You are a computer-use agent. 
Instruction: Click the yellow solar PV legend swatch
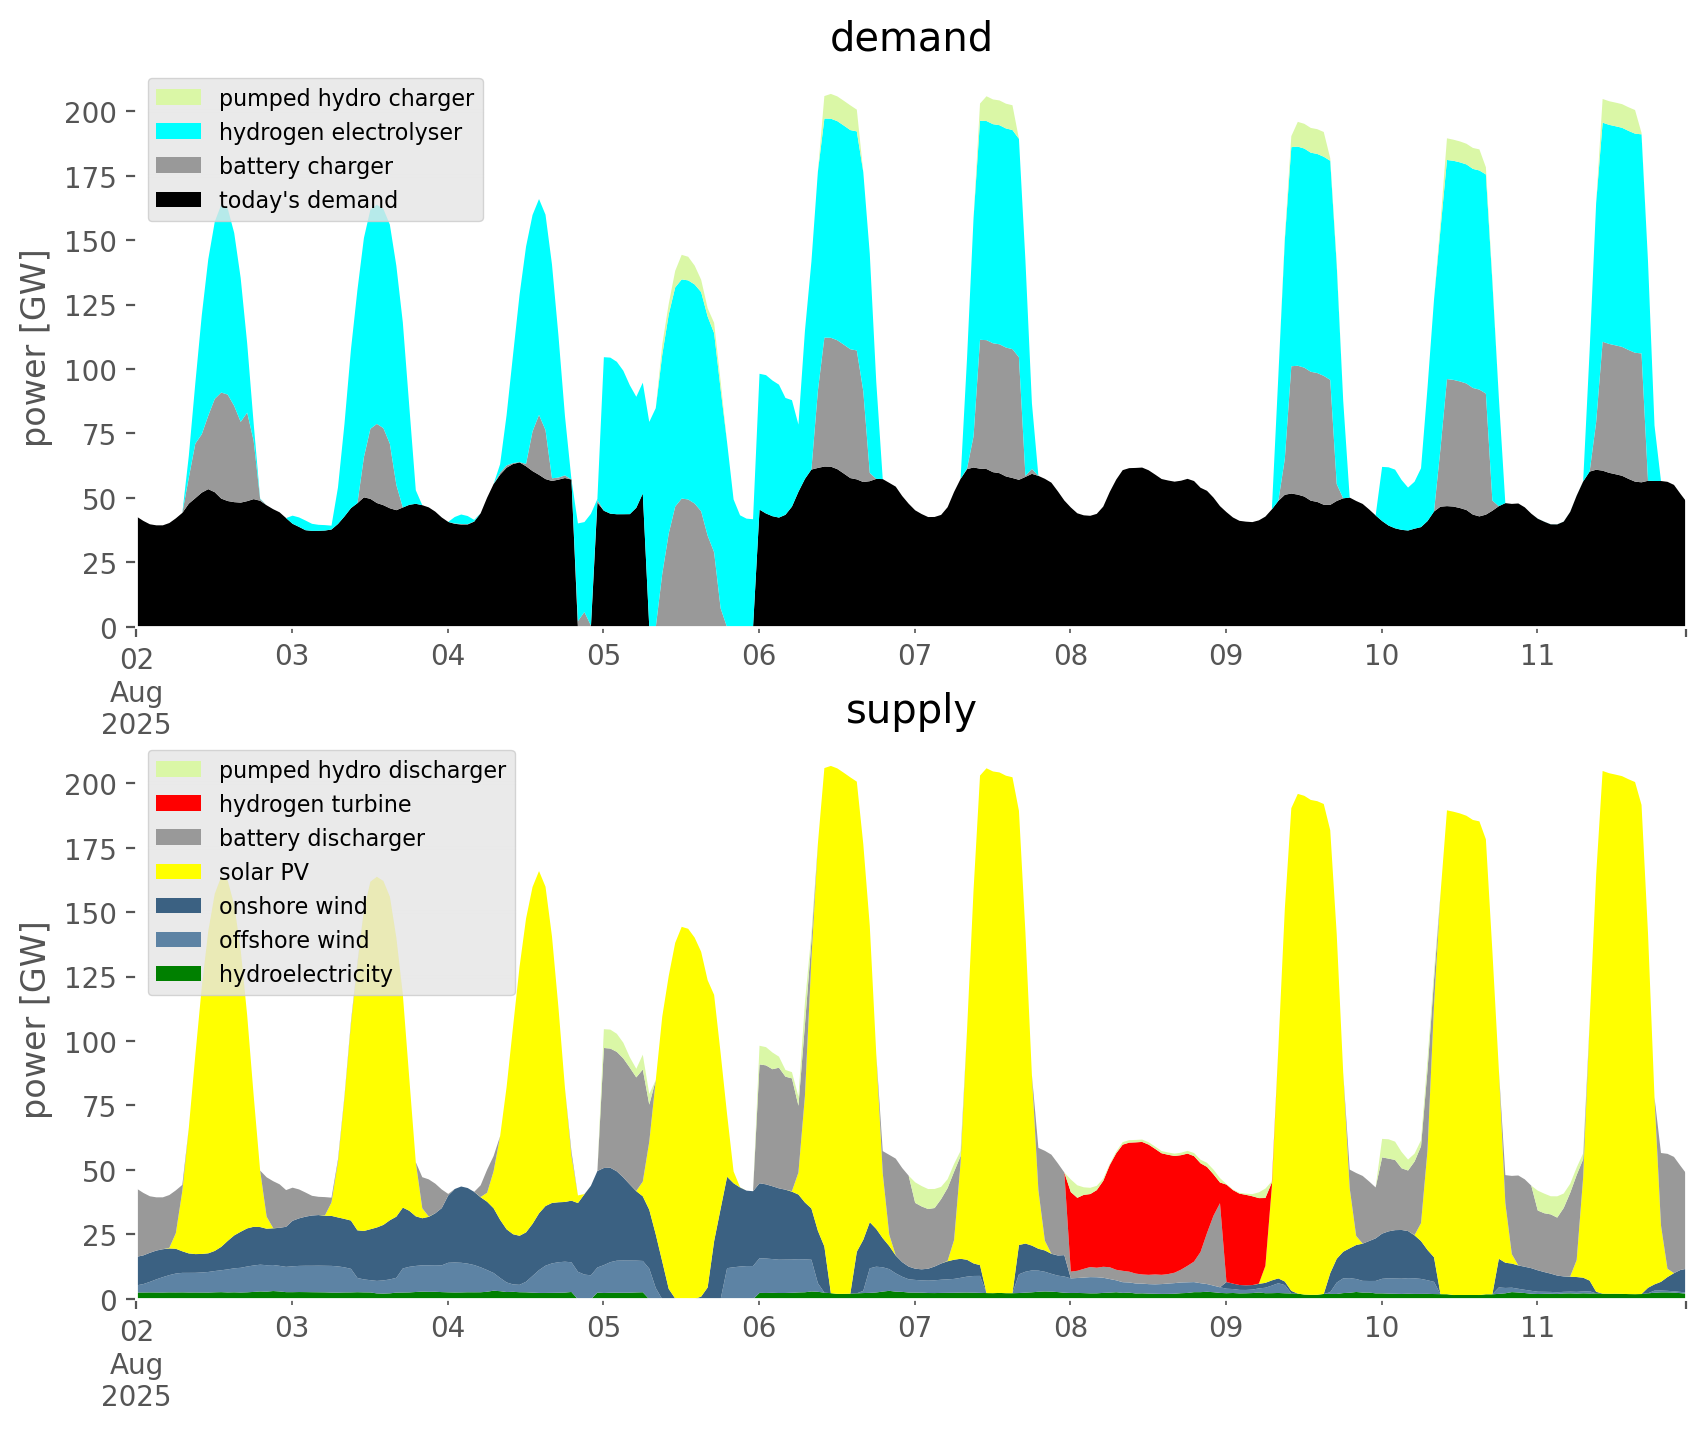tap(179, 872)
